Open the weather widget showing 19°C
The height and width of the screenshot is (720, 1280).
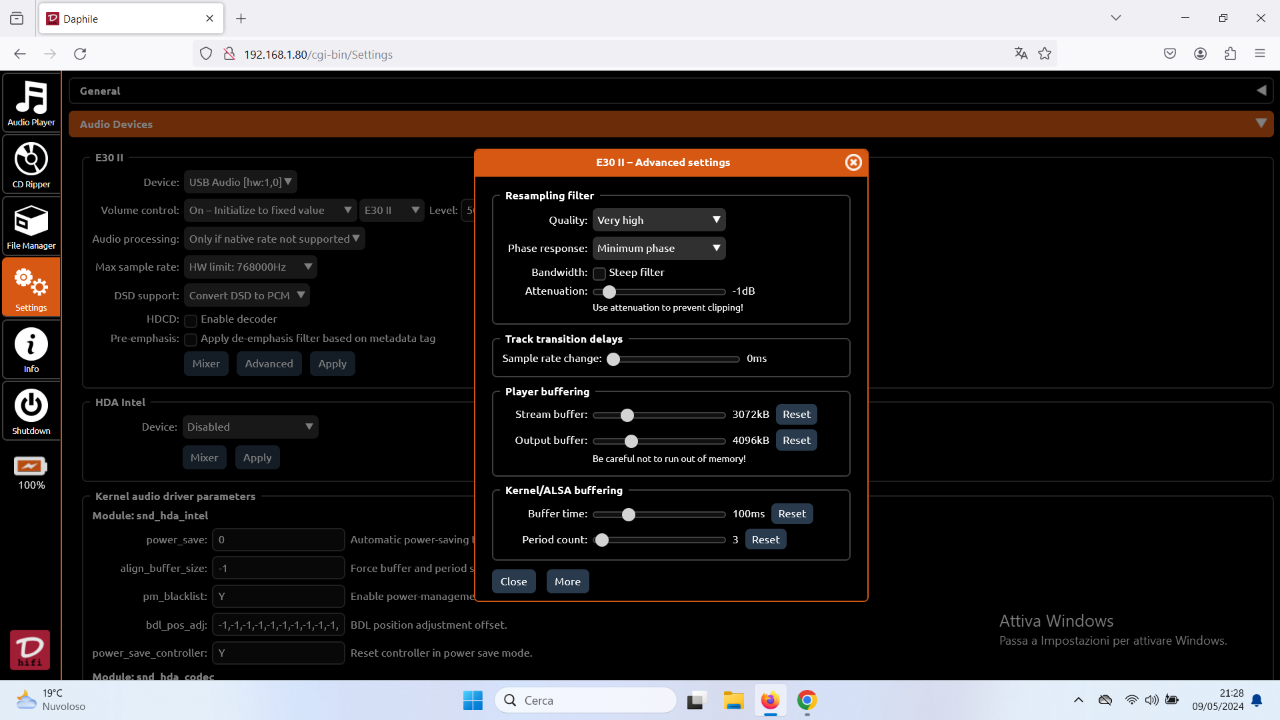(52, 700)
